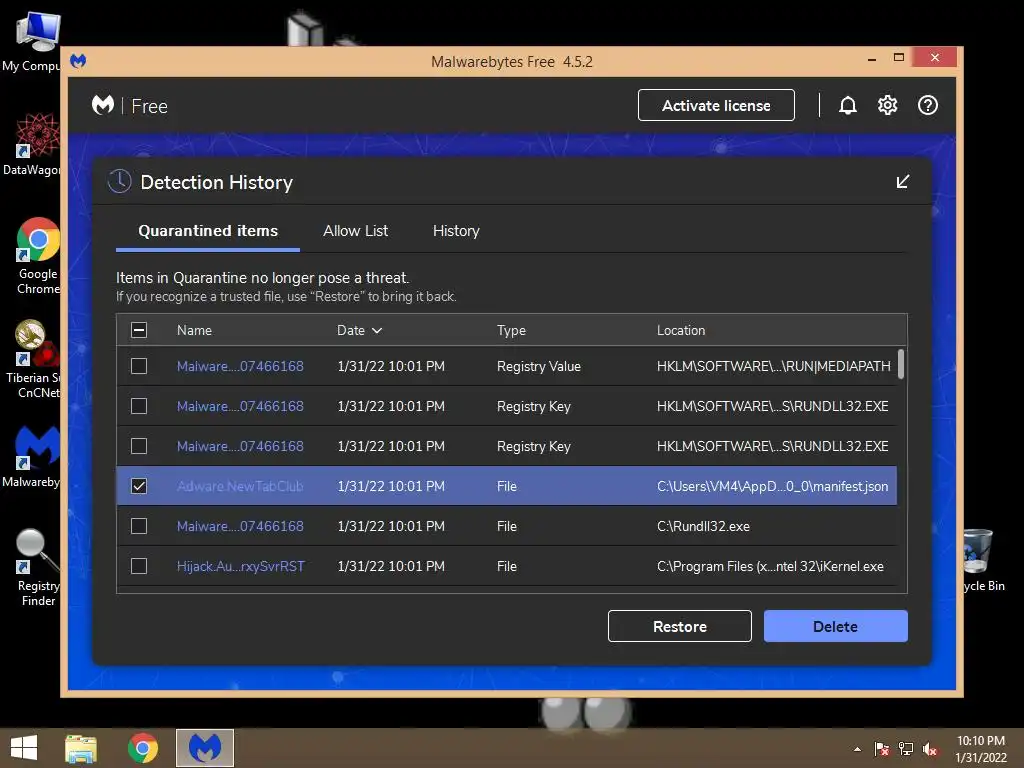Open Malwarebytes settings gear
Image resolution: width=1024 pixels, height=768 pixels.
click(x=888, y=105)
